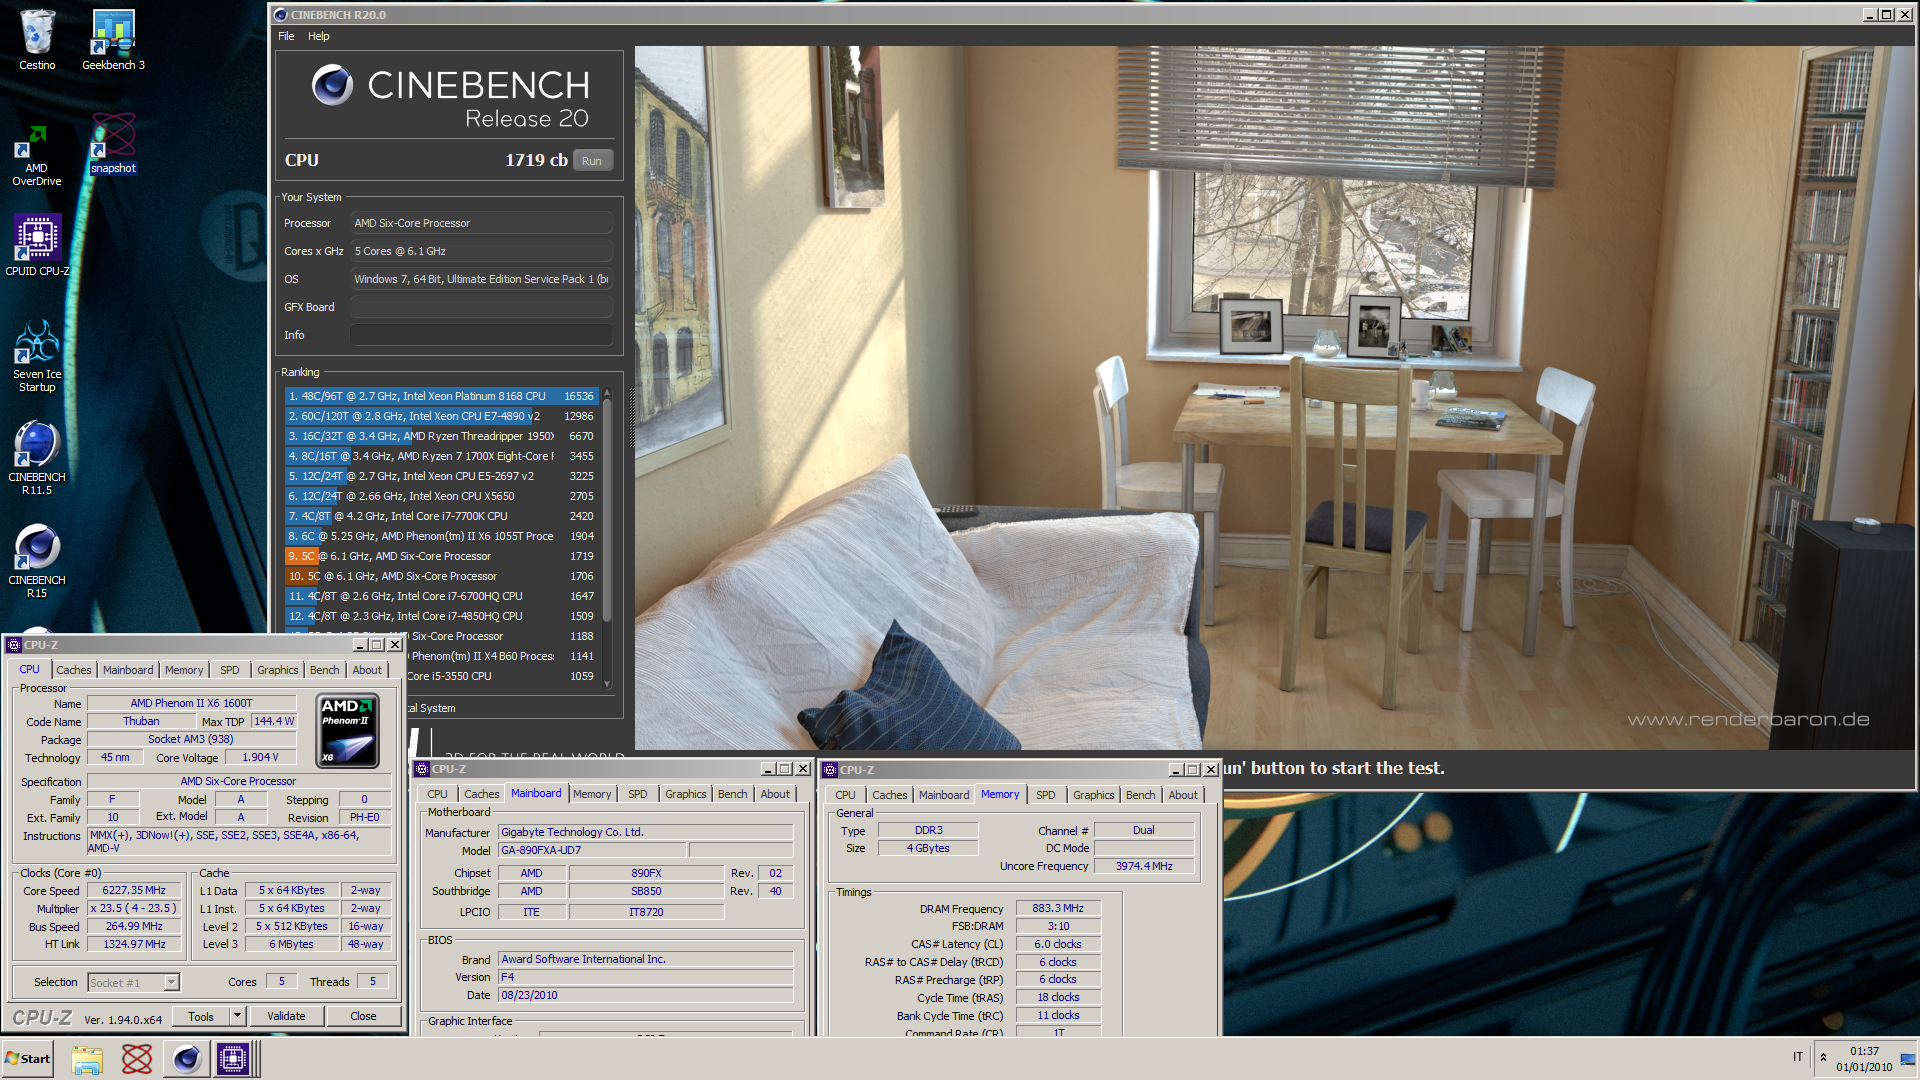This screenshot has height=1080, width=1920.
Task: Switch to the Cinebench taskbar icon
Action: pos(186,1059)
